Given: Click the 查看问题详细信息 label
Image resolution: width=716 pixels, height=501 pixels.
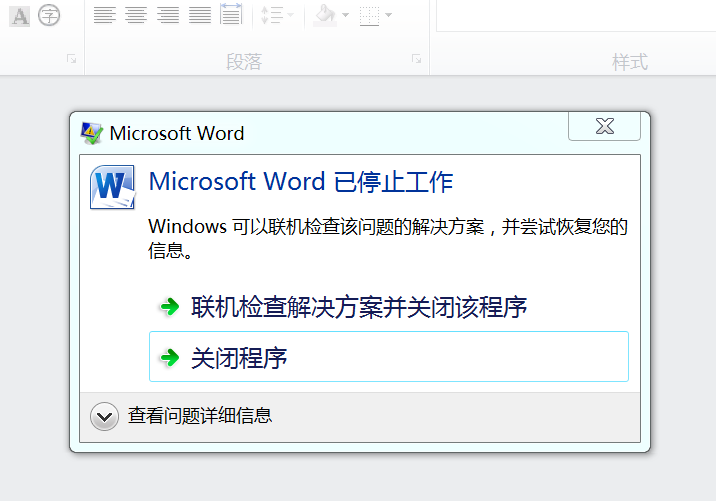Looking at the screenshot, I should (200, 416).
